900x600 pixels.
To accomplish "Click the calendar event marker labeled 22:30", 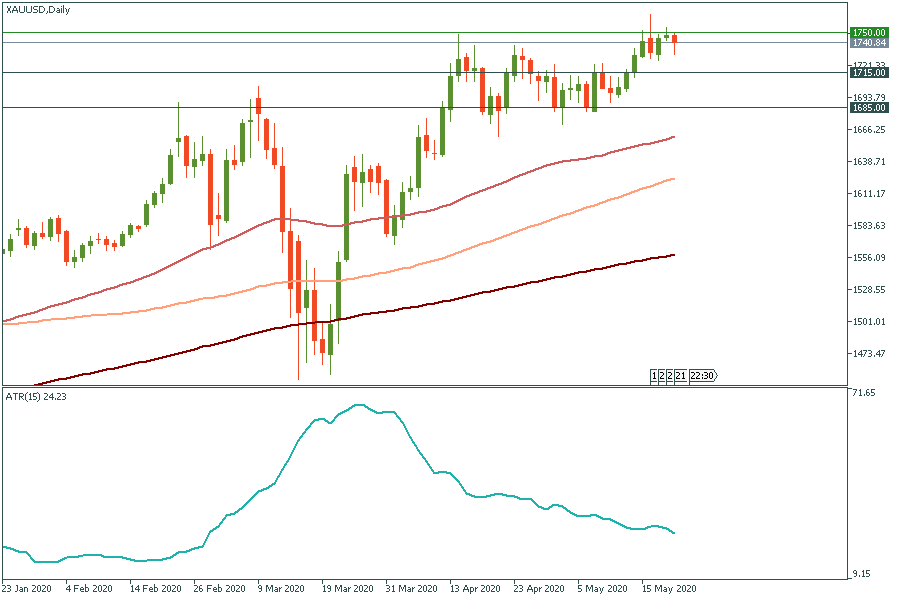I will coord(704,376).
